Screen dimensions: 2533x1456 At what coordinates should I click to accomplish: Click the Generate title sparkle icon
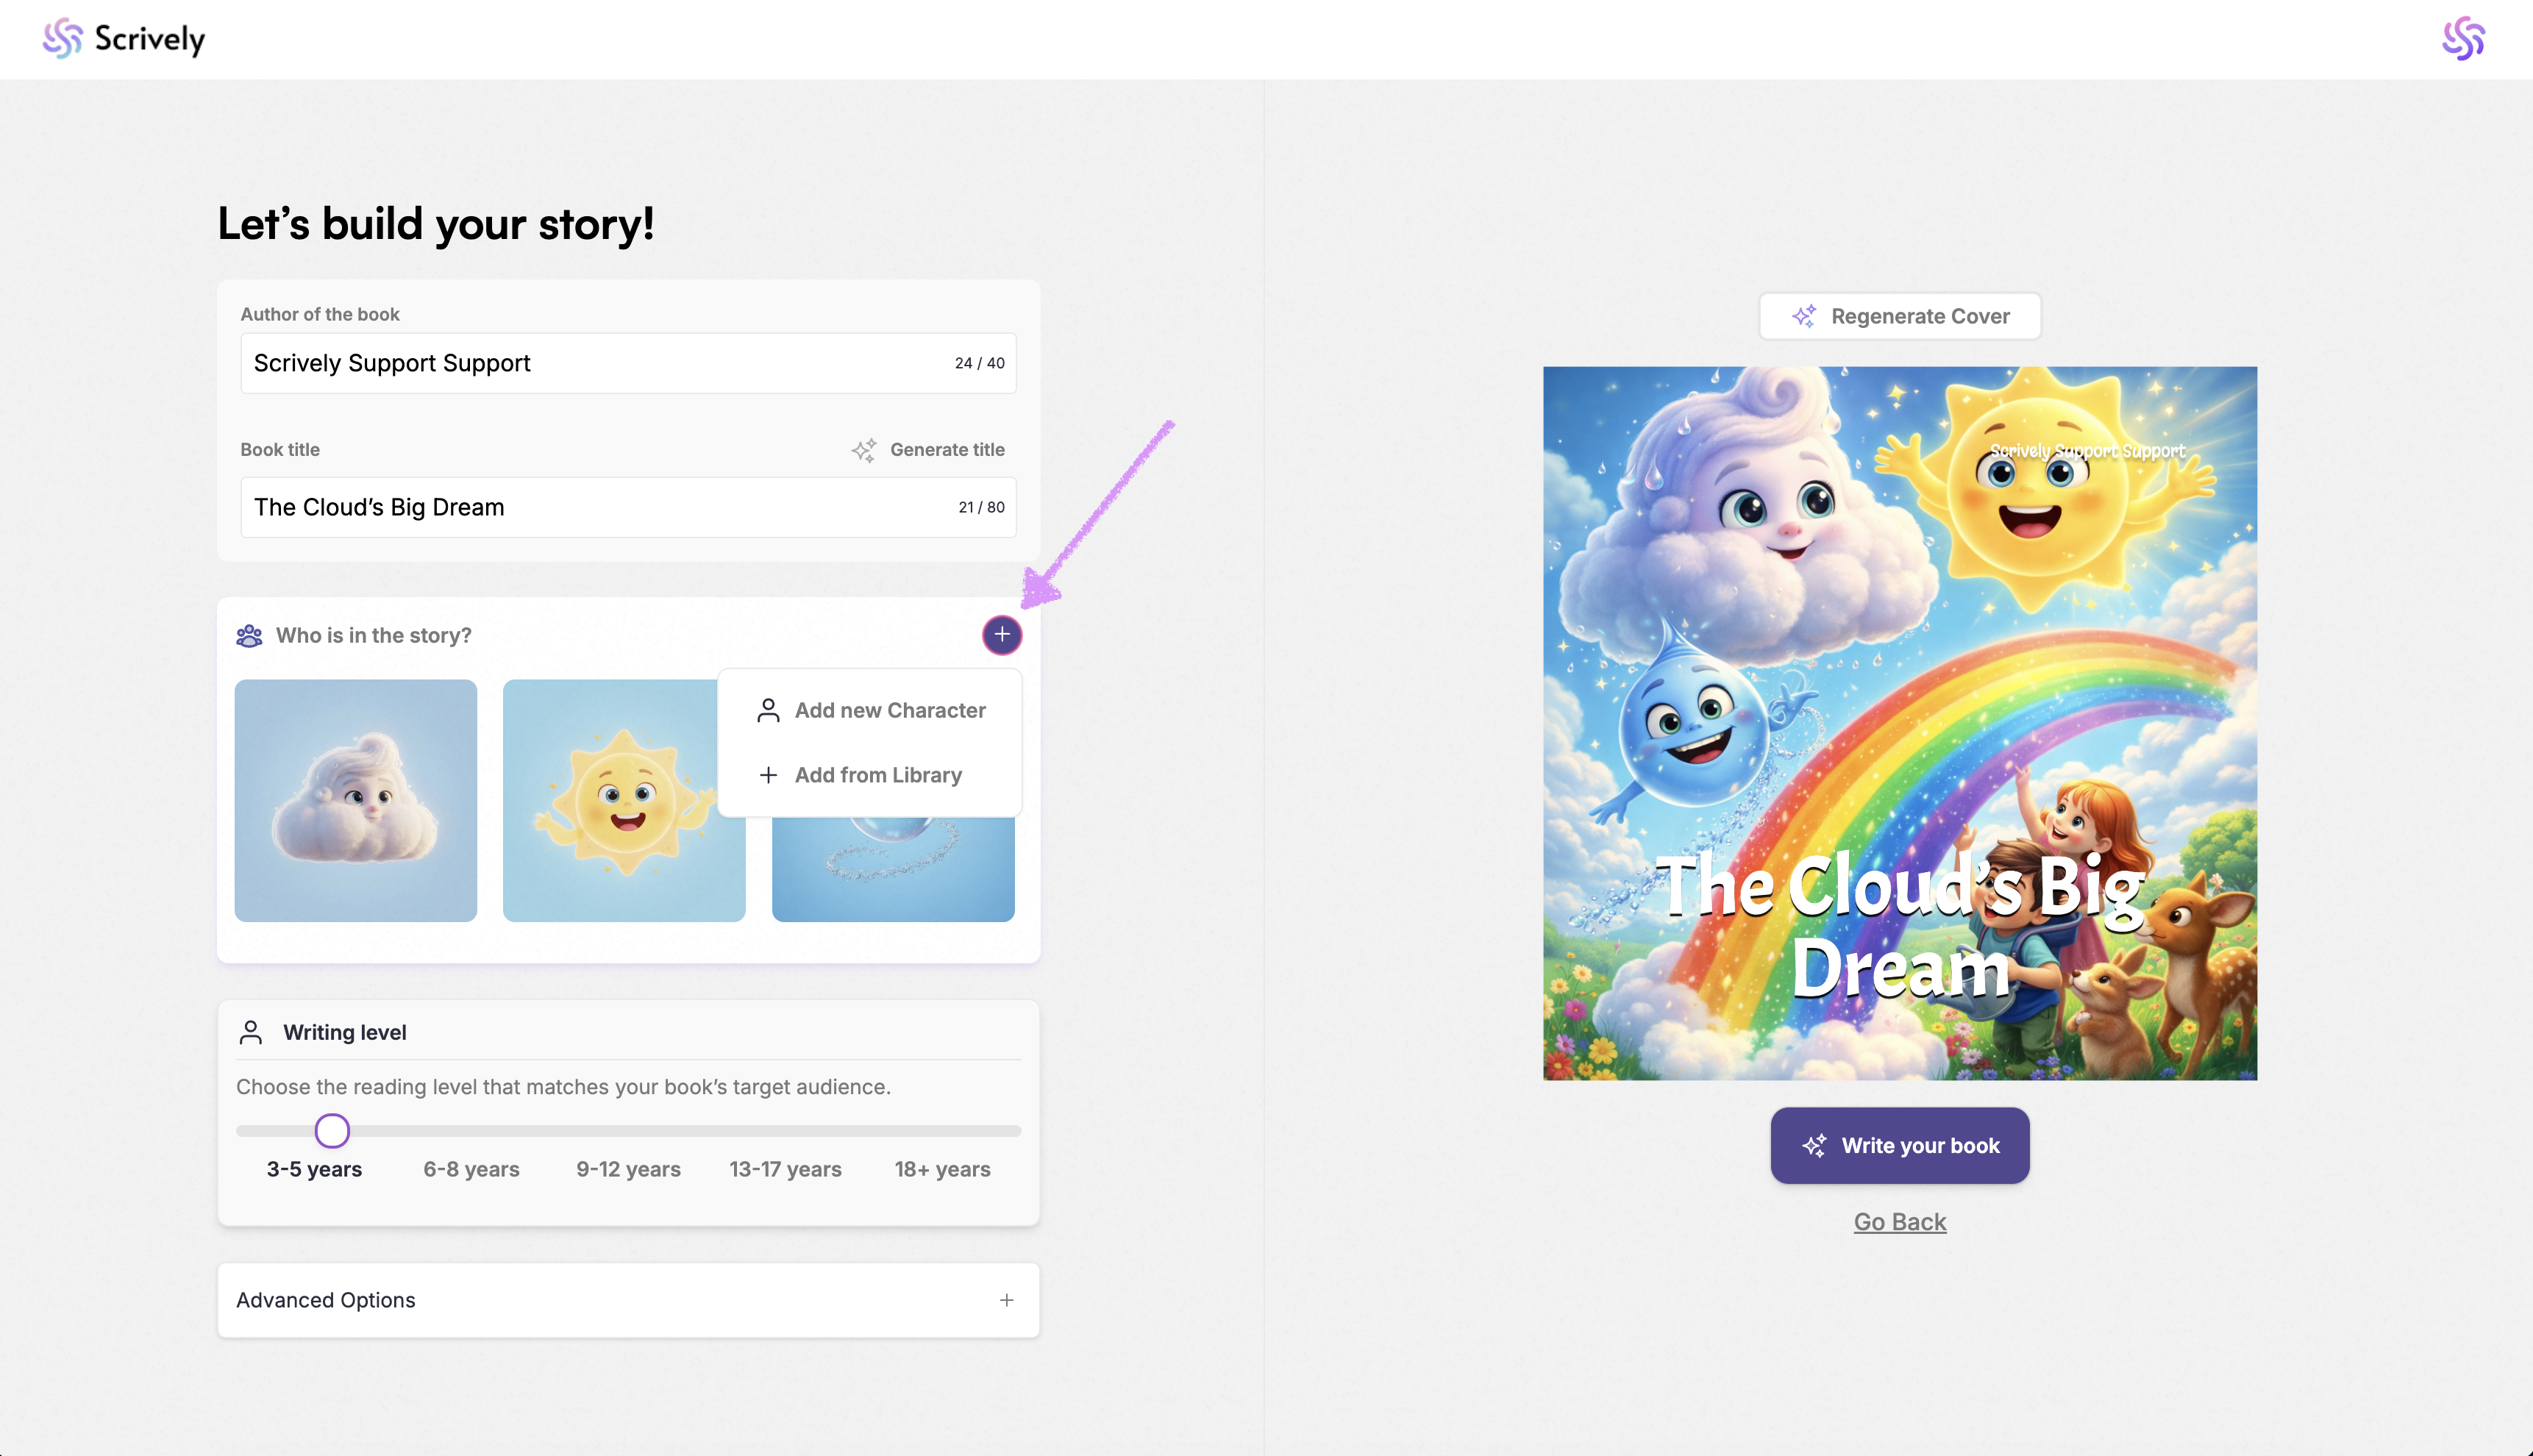864,450
